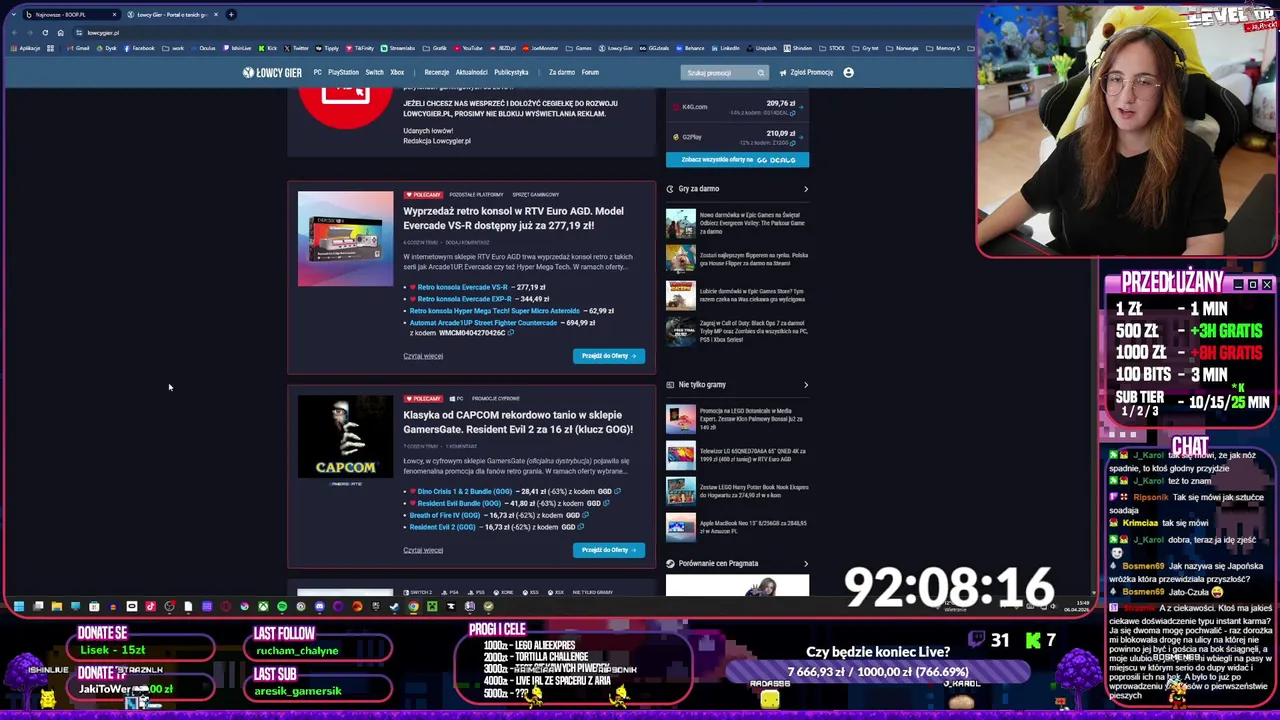Open the Za darmo menu item
Image resolution: width=1280 pixels, height=720 pixels.
562,72
